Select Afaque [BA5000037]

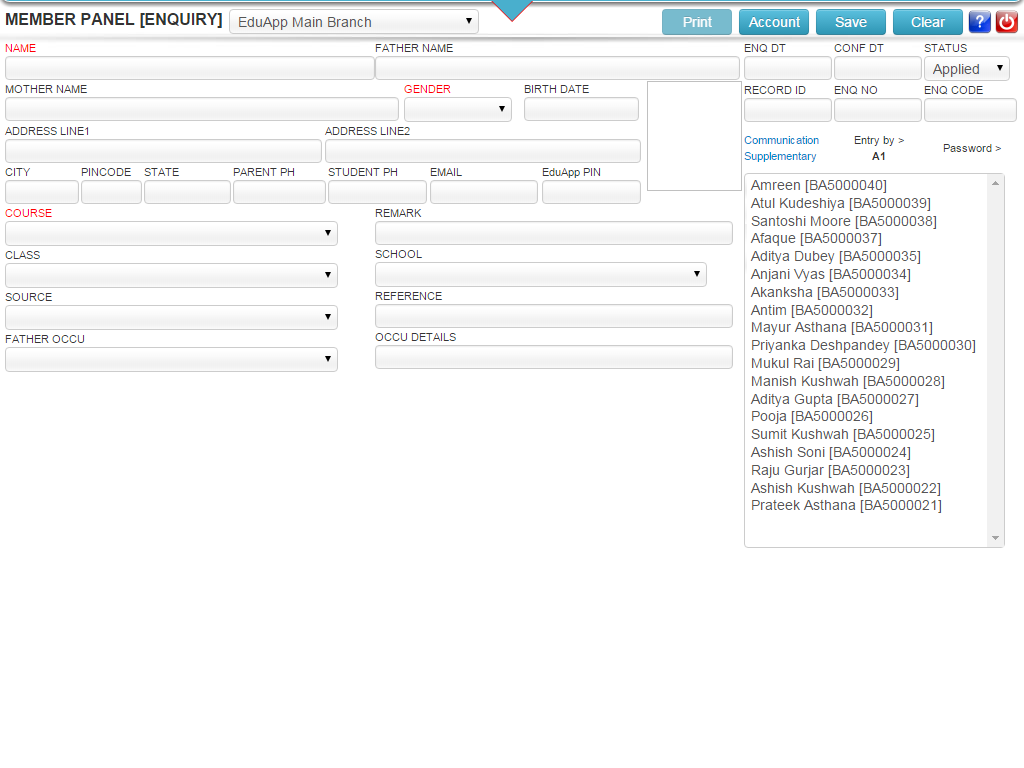[x=816, y=238]
